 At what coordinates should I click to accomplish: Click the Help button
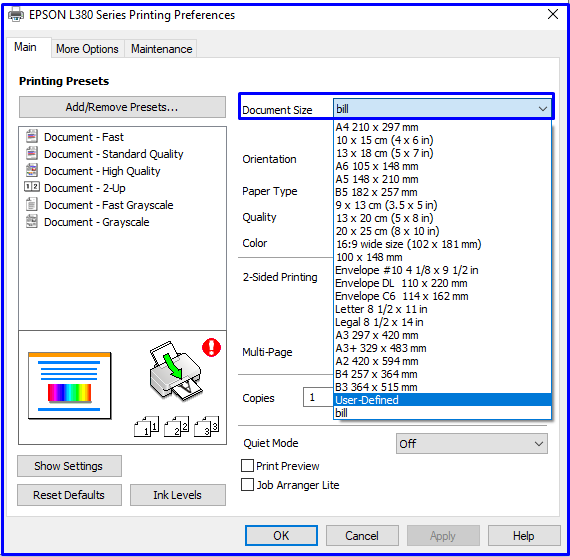[524, 536]
